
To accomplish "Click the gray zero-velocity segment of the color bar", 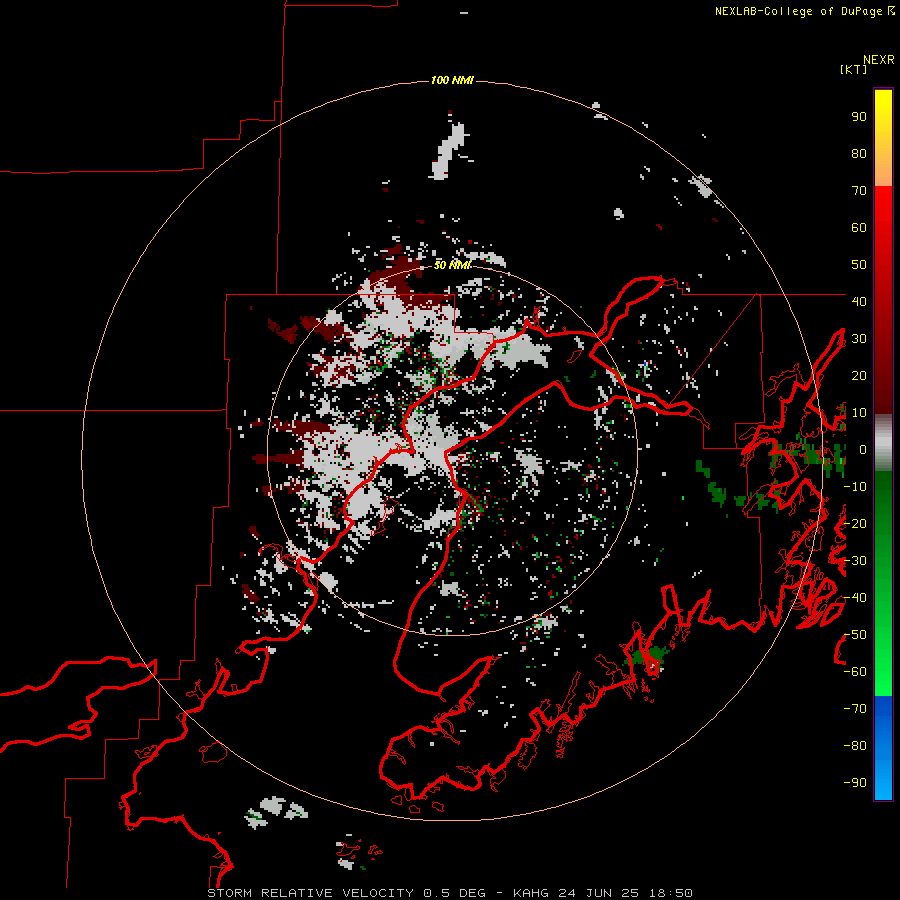I will [x=883, y=443].
